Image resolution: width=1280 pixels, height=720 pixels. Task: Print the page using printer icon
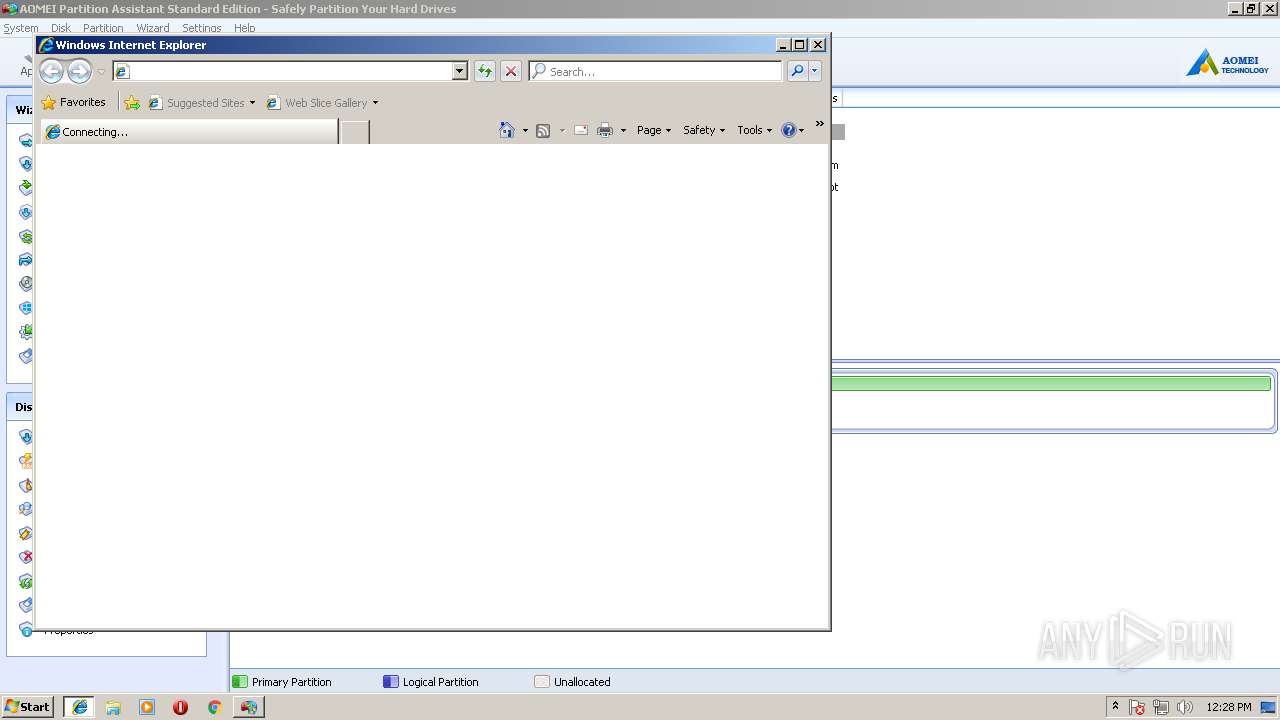(605, 130)
